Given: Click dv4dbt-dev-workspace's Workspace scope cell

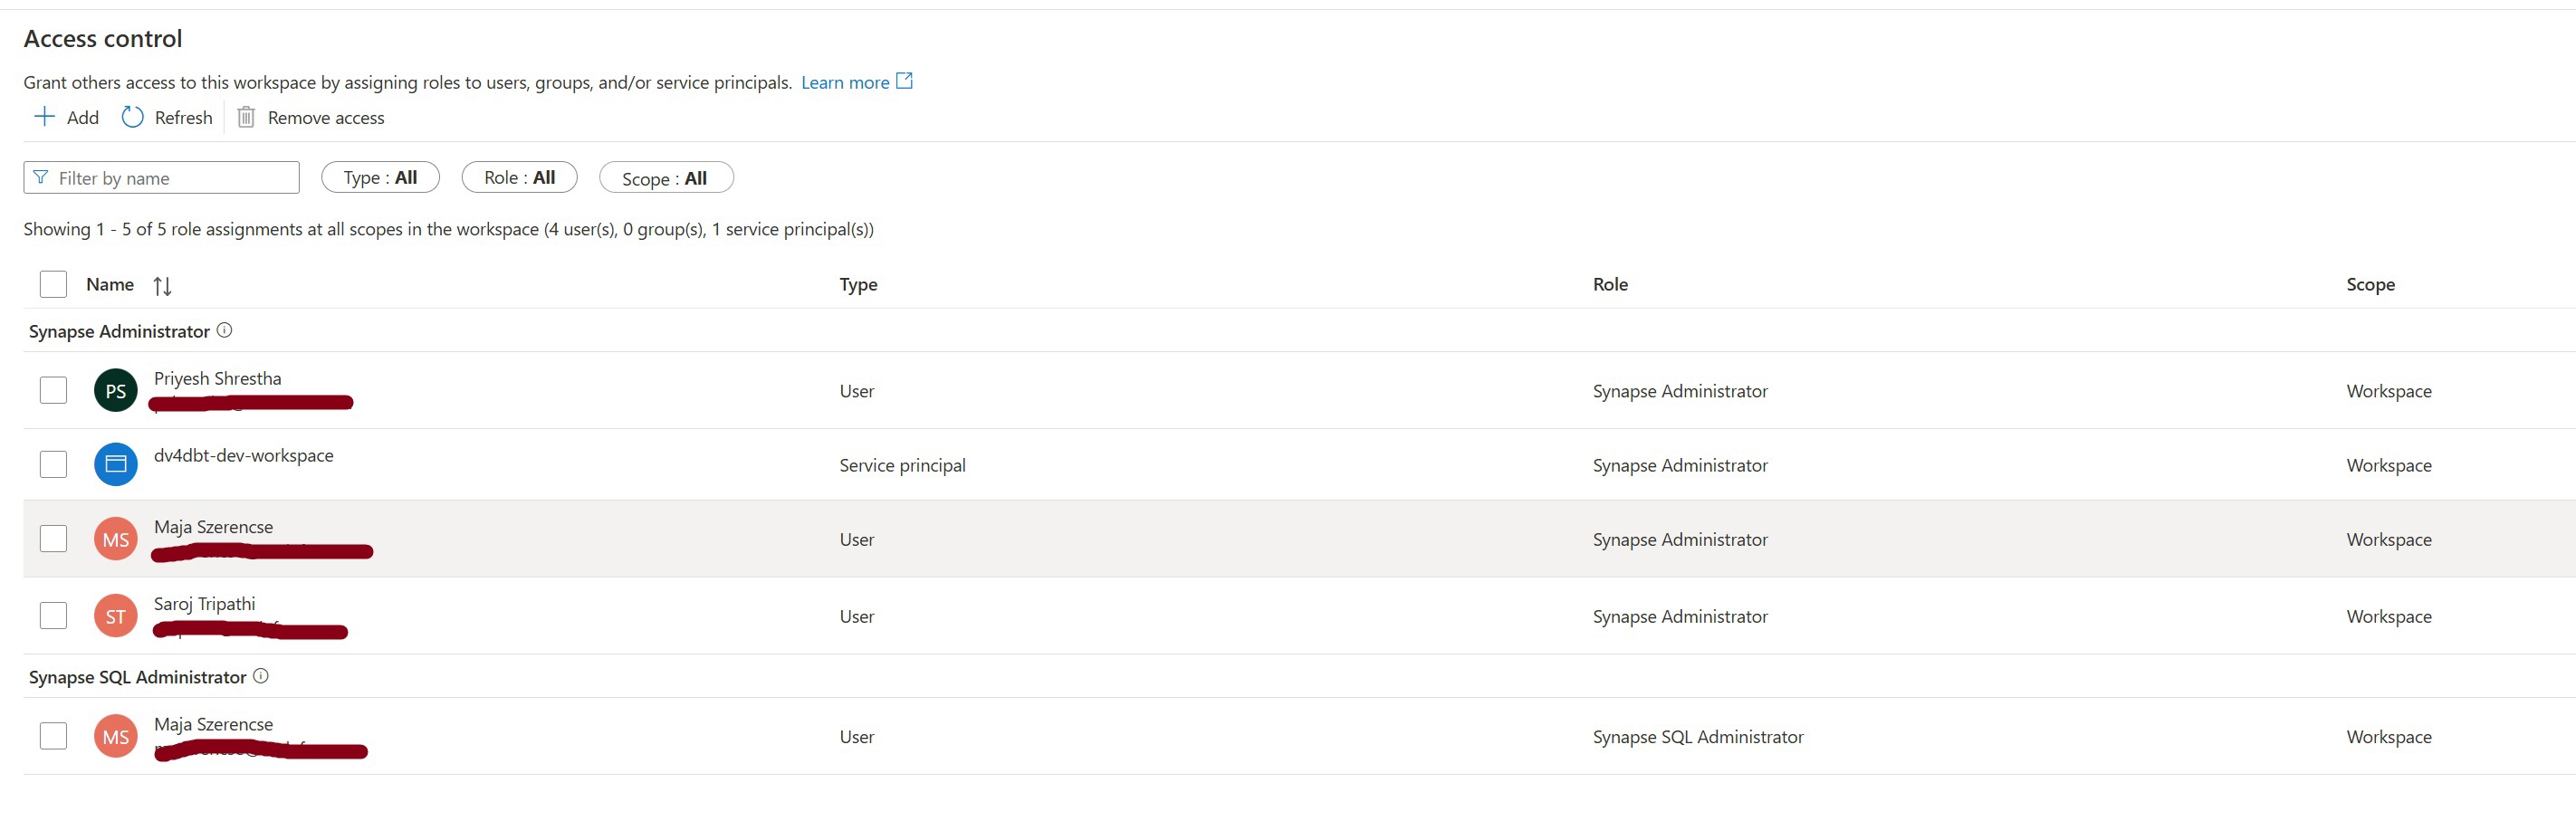Looking at the screenshot, I should (x=2389, y=465).
